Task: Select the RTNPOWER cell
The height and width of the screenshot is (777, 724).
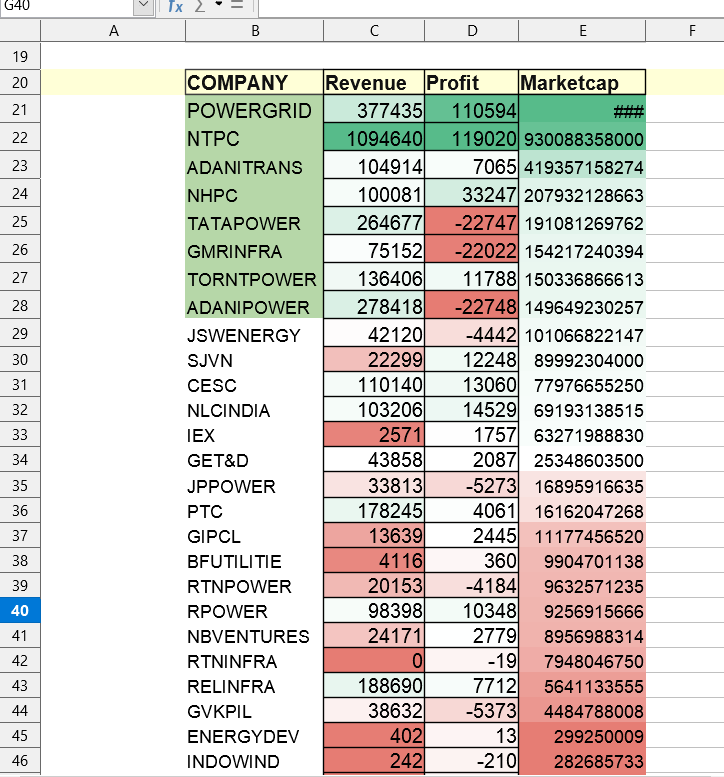Action: pyautogui.click(x=254, y=586)
